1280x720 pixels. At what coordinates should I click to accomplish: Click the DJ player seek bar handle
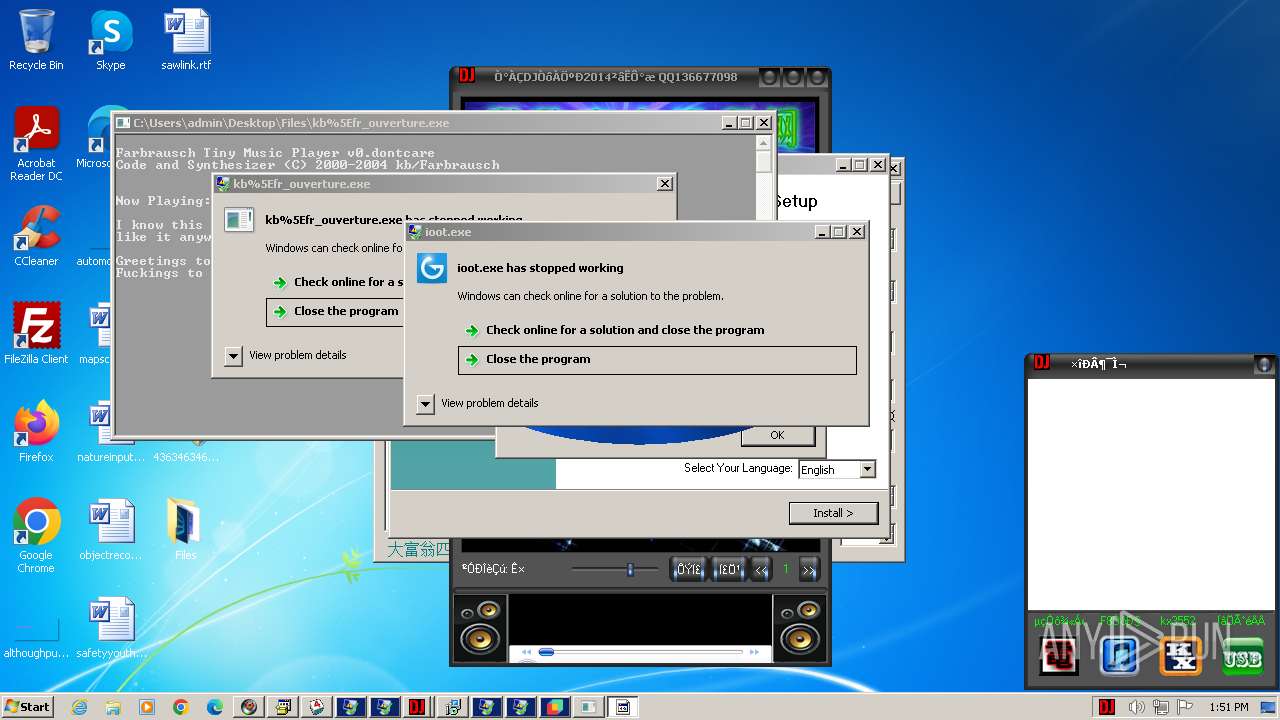pos(546,652)
